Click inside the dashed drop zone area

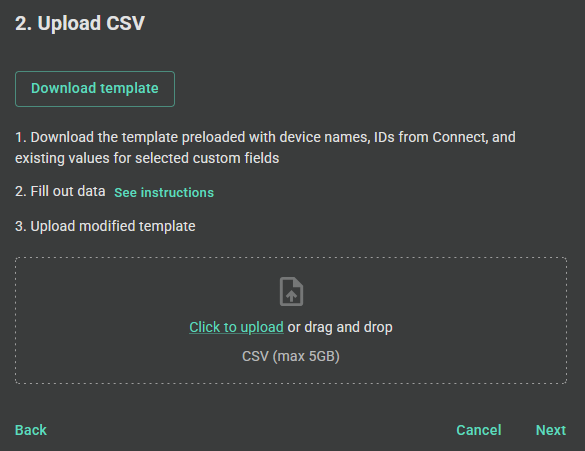291,320
